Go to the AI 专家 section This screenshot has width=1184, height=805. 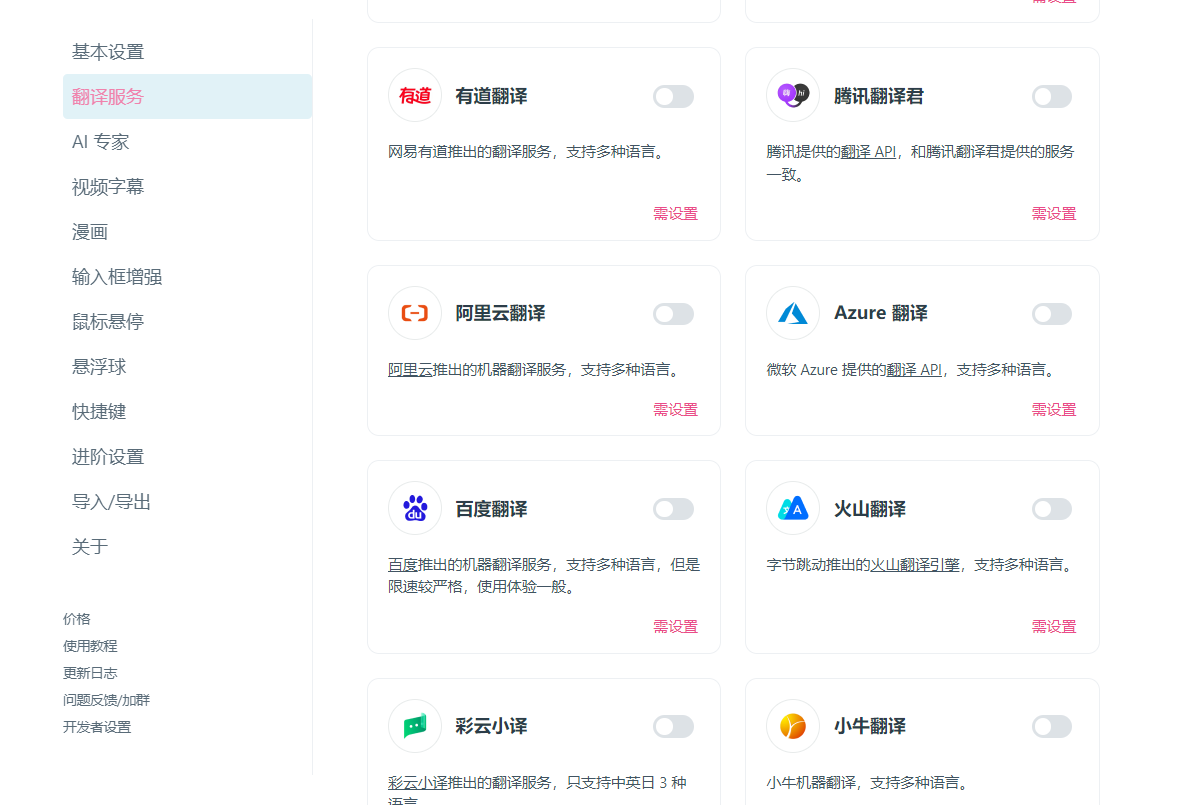coord(187,142)
